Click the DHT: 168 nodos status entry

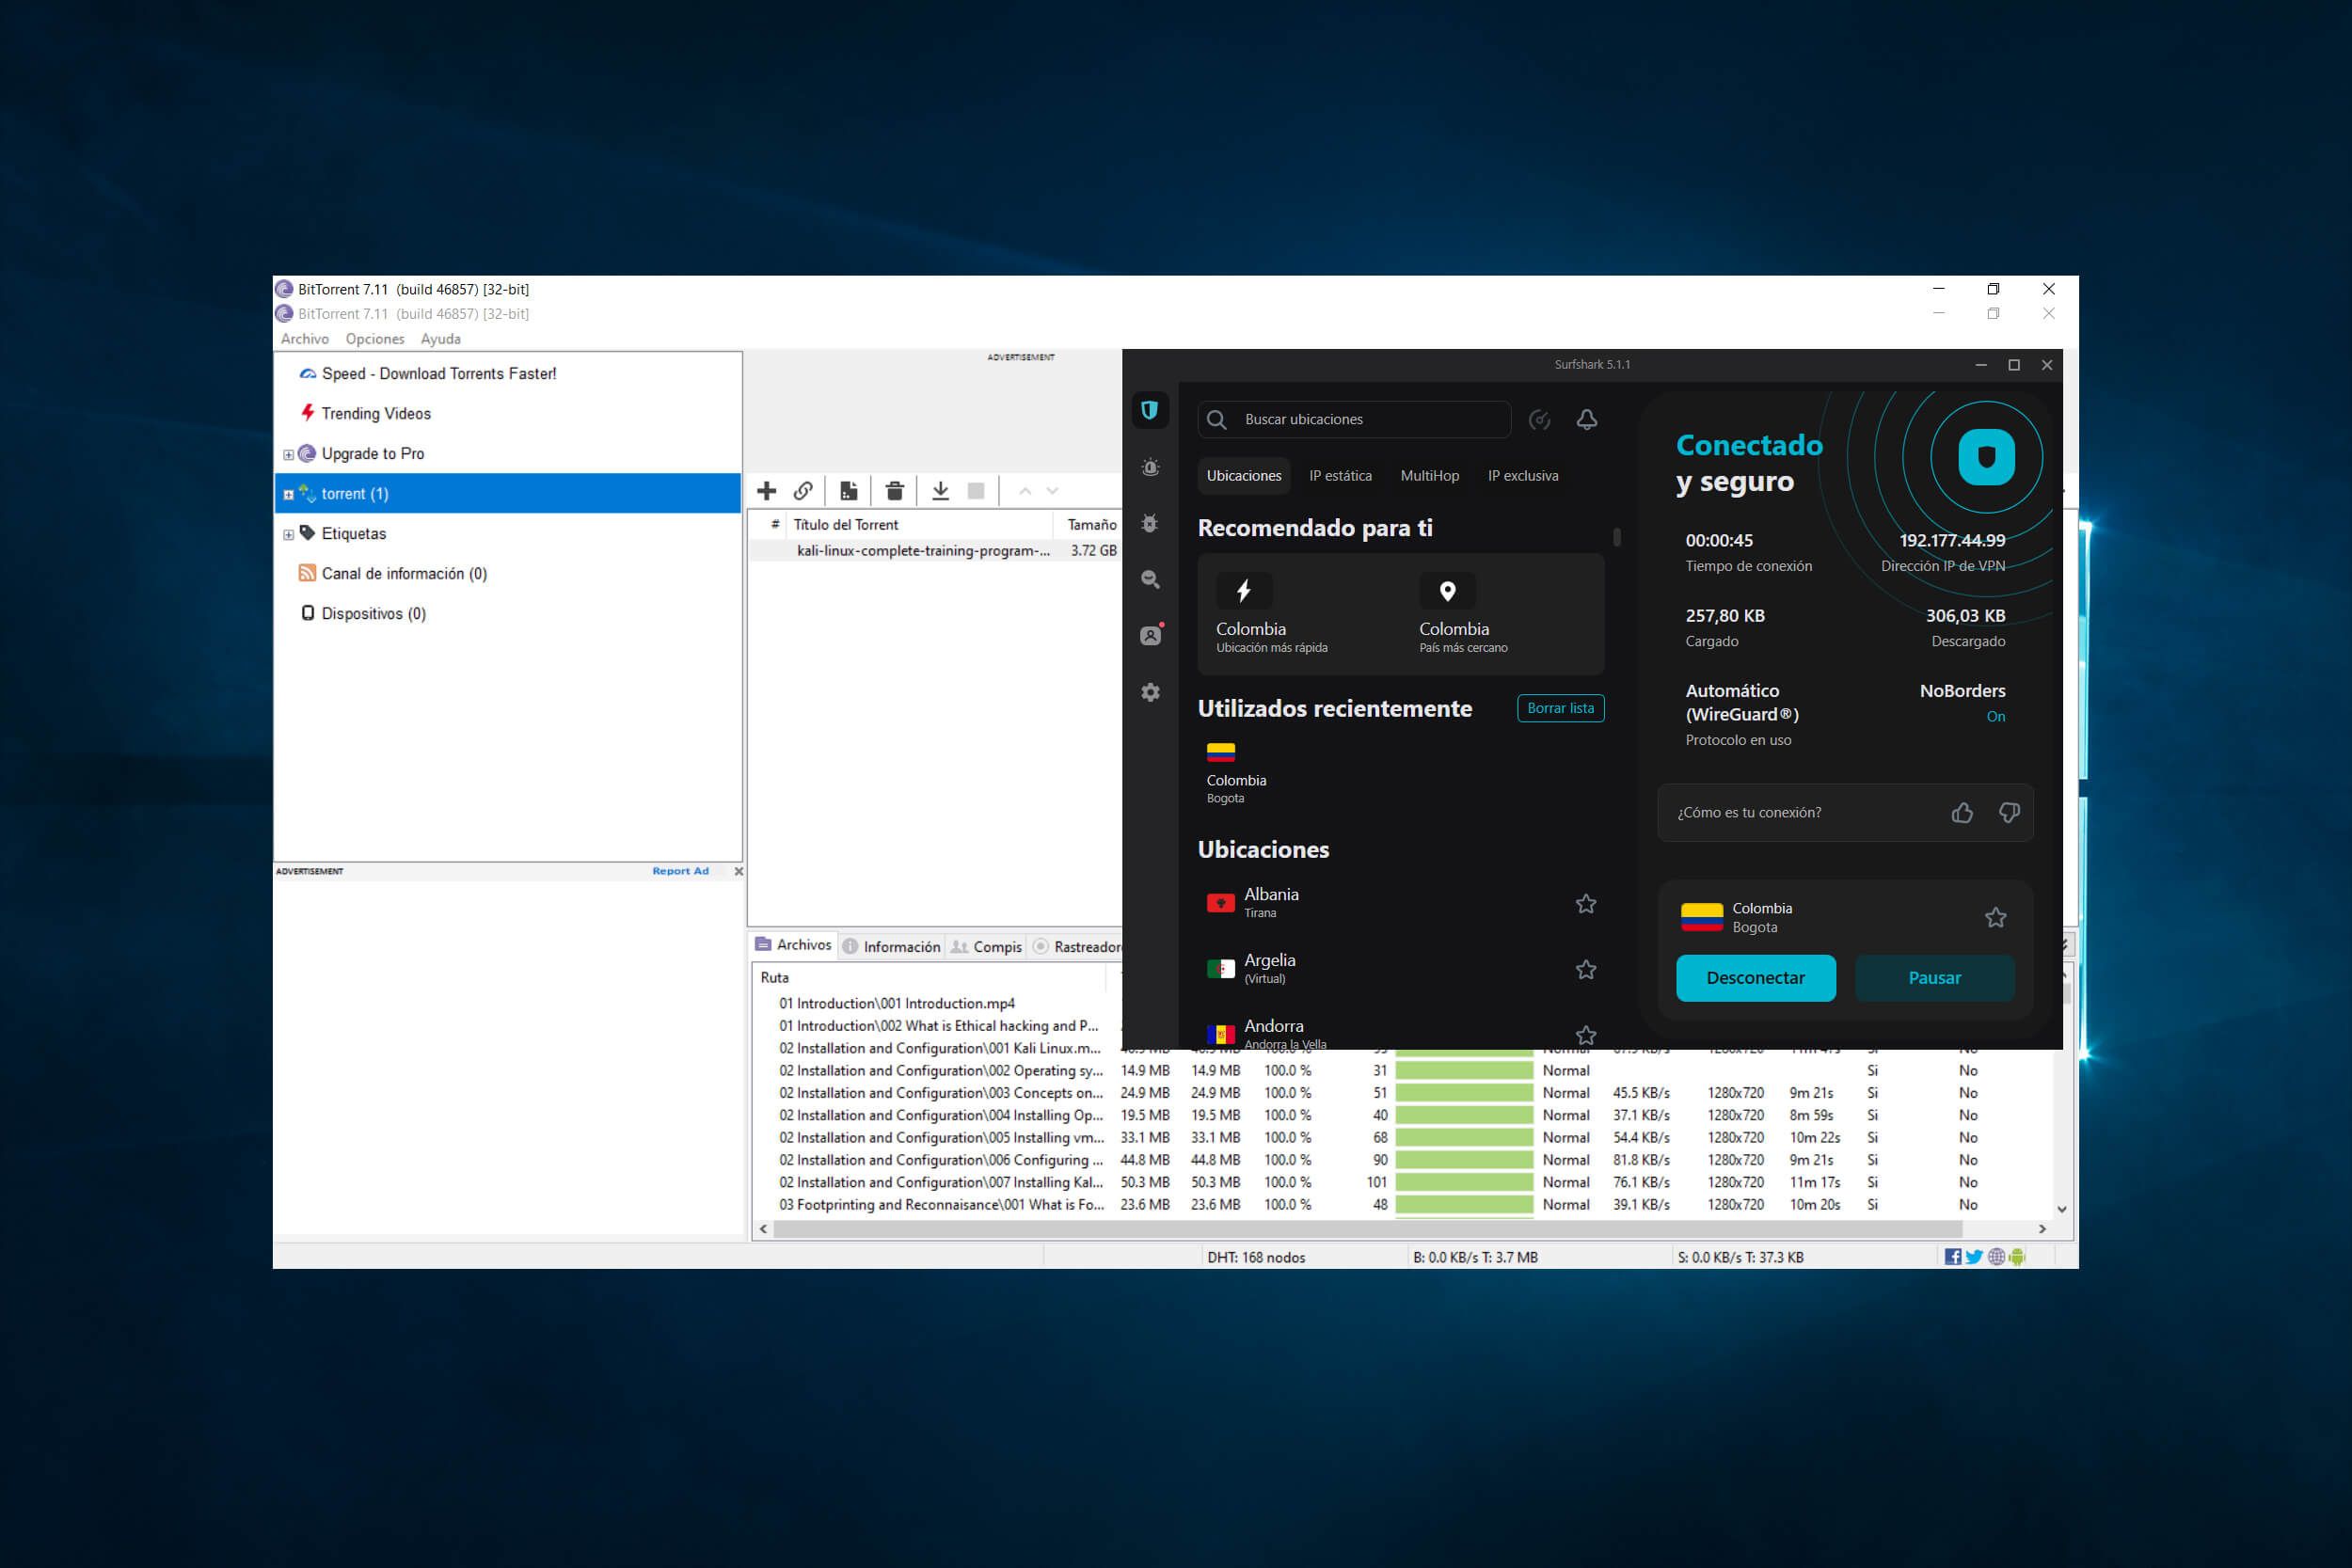tap(1256, 1258)
